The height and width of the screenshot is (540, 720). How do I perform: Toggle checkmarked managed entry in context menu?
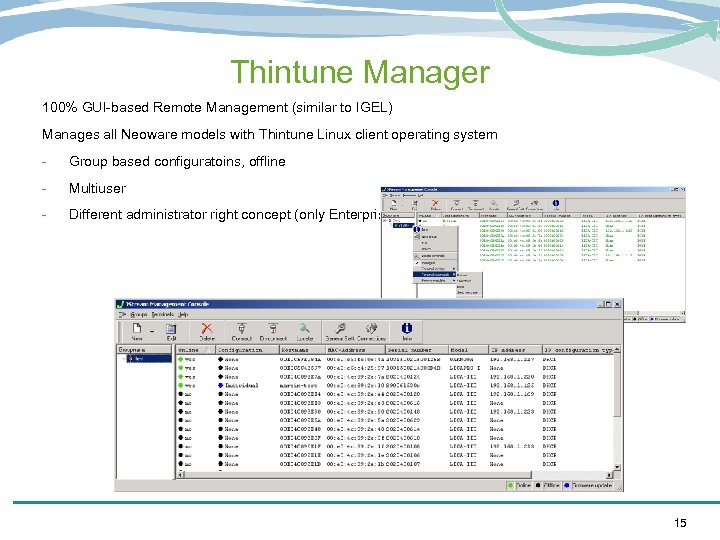tap(435, 263)
